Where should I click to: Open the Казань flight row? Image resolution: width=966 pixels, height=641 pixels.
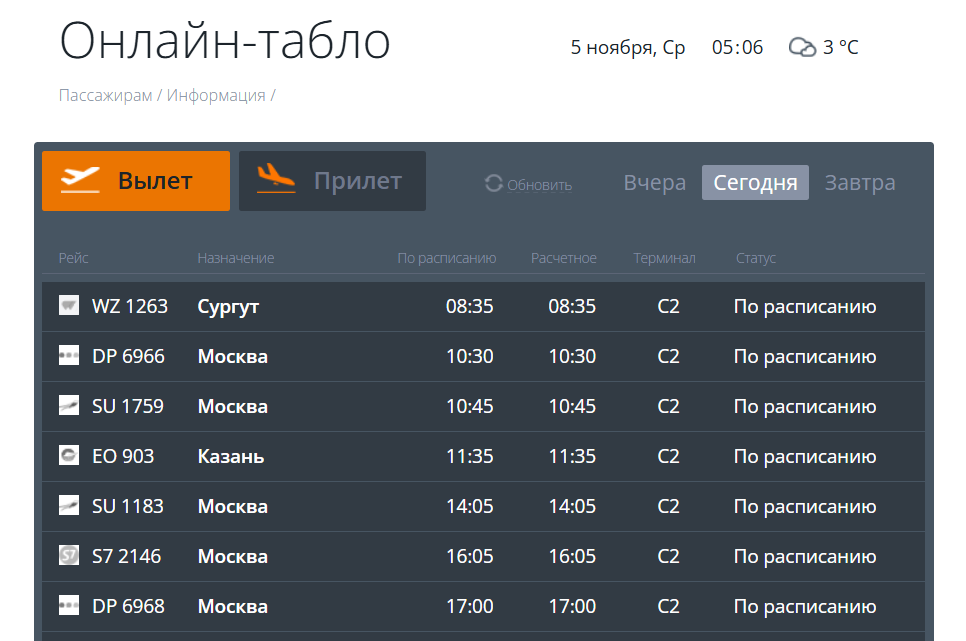[483, 456]
